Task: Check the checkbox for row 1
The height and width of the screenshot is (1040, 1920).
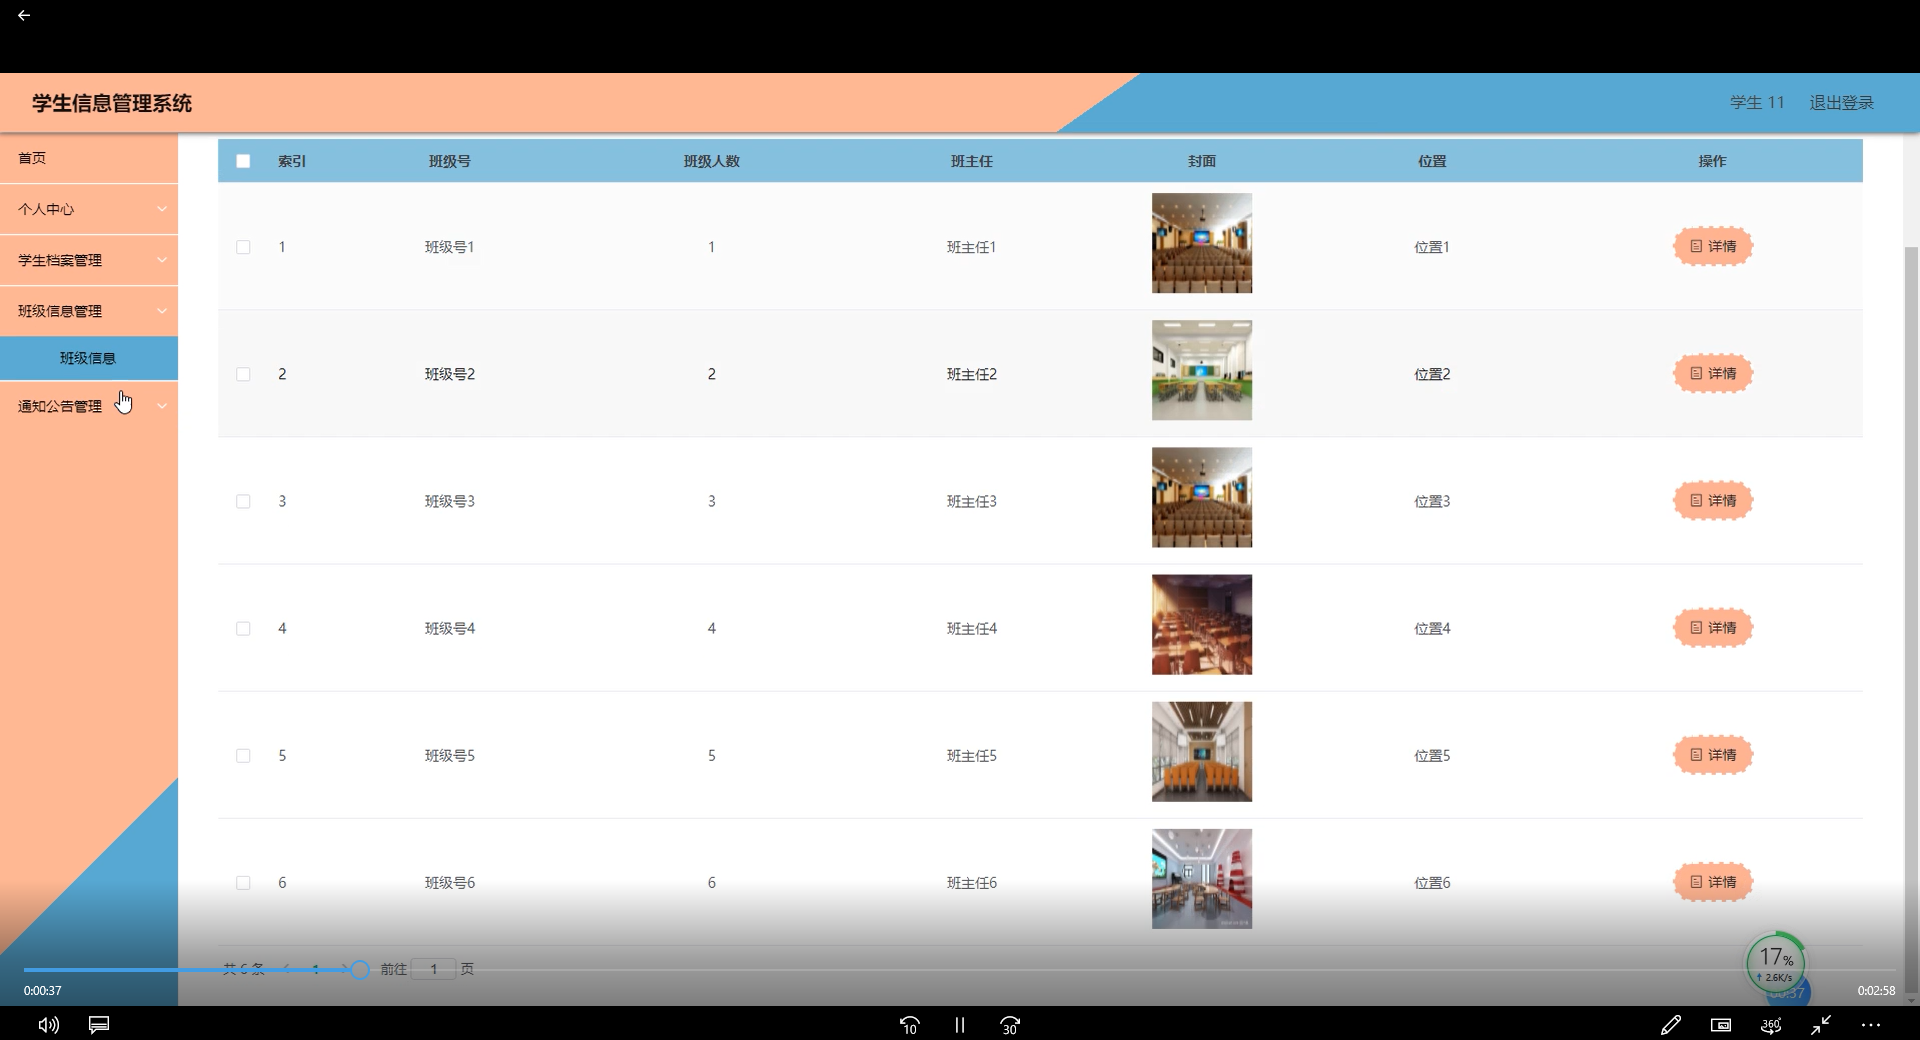Action: [x=243, y=247]
